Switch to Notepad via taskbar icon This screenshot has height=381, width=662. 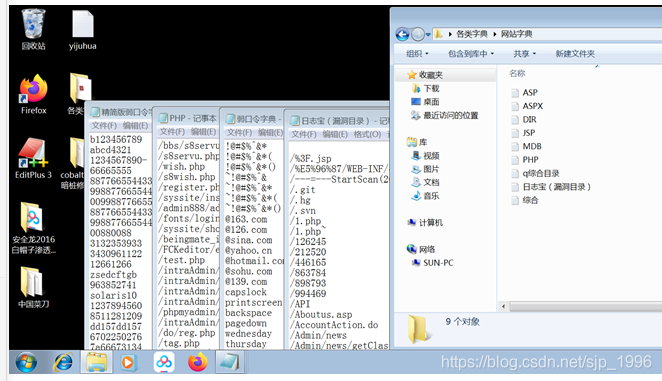(230, 362)
